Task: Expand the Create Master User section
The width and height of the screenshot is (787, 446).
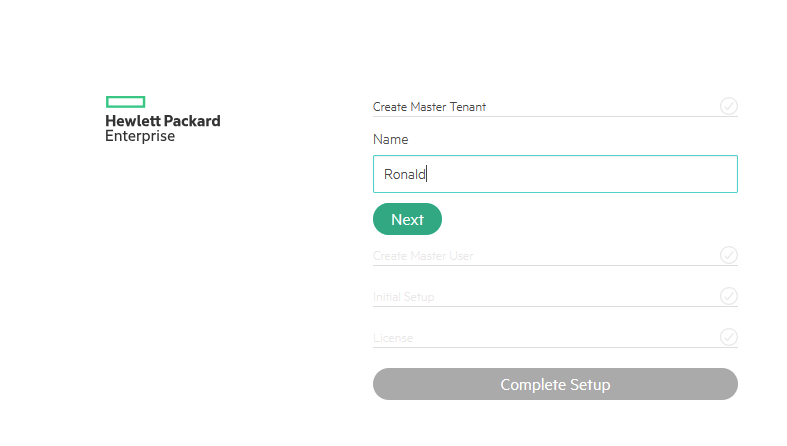Action: click(423, 256)
